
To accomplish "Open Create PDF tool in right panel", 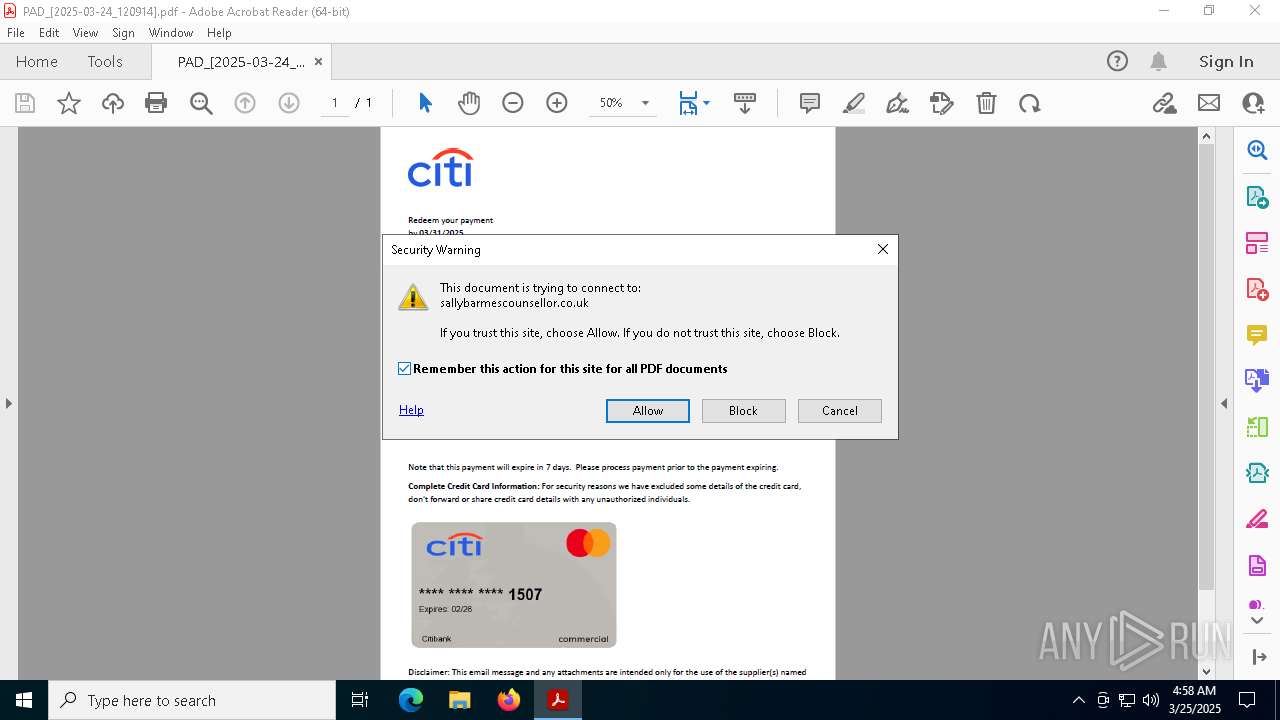I will [x=1257, y=289].
